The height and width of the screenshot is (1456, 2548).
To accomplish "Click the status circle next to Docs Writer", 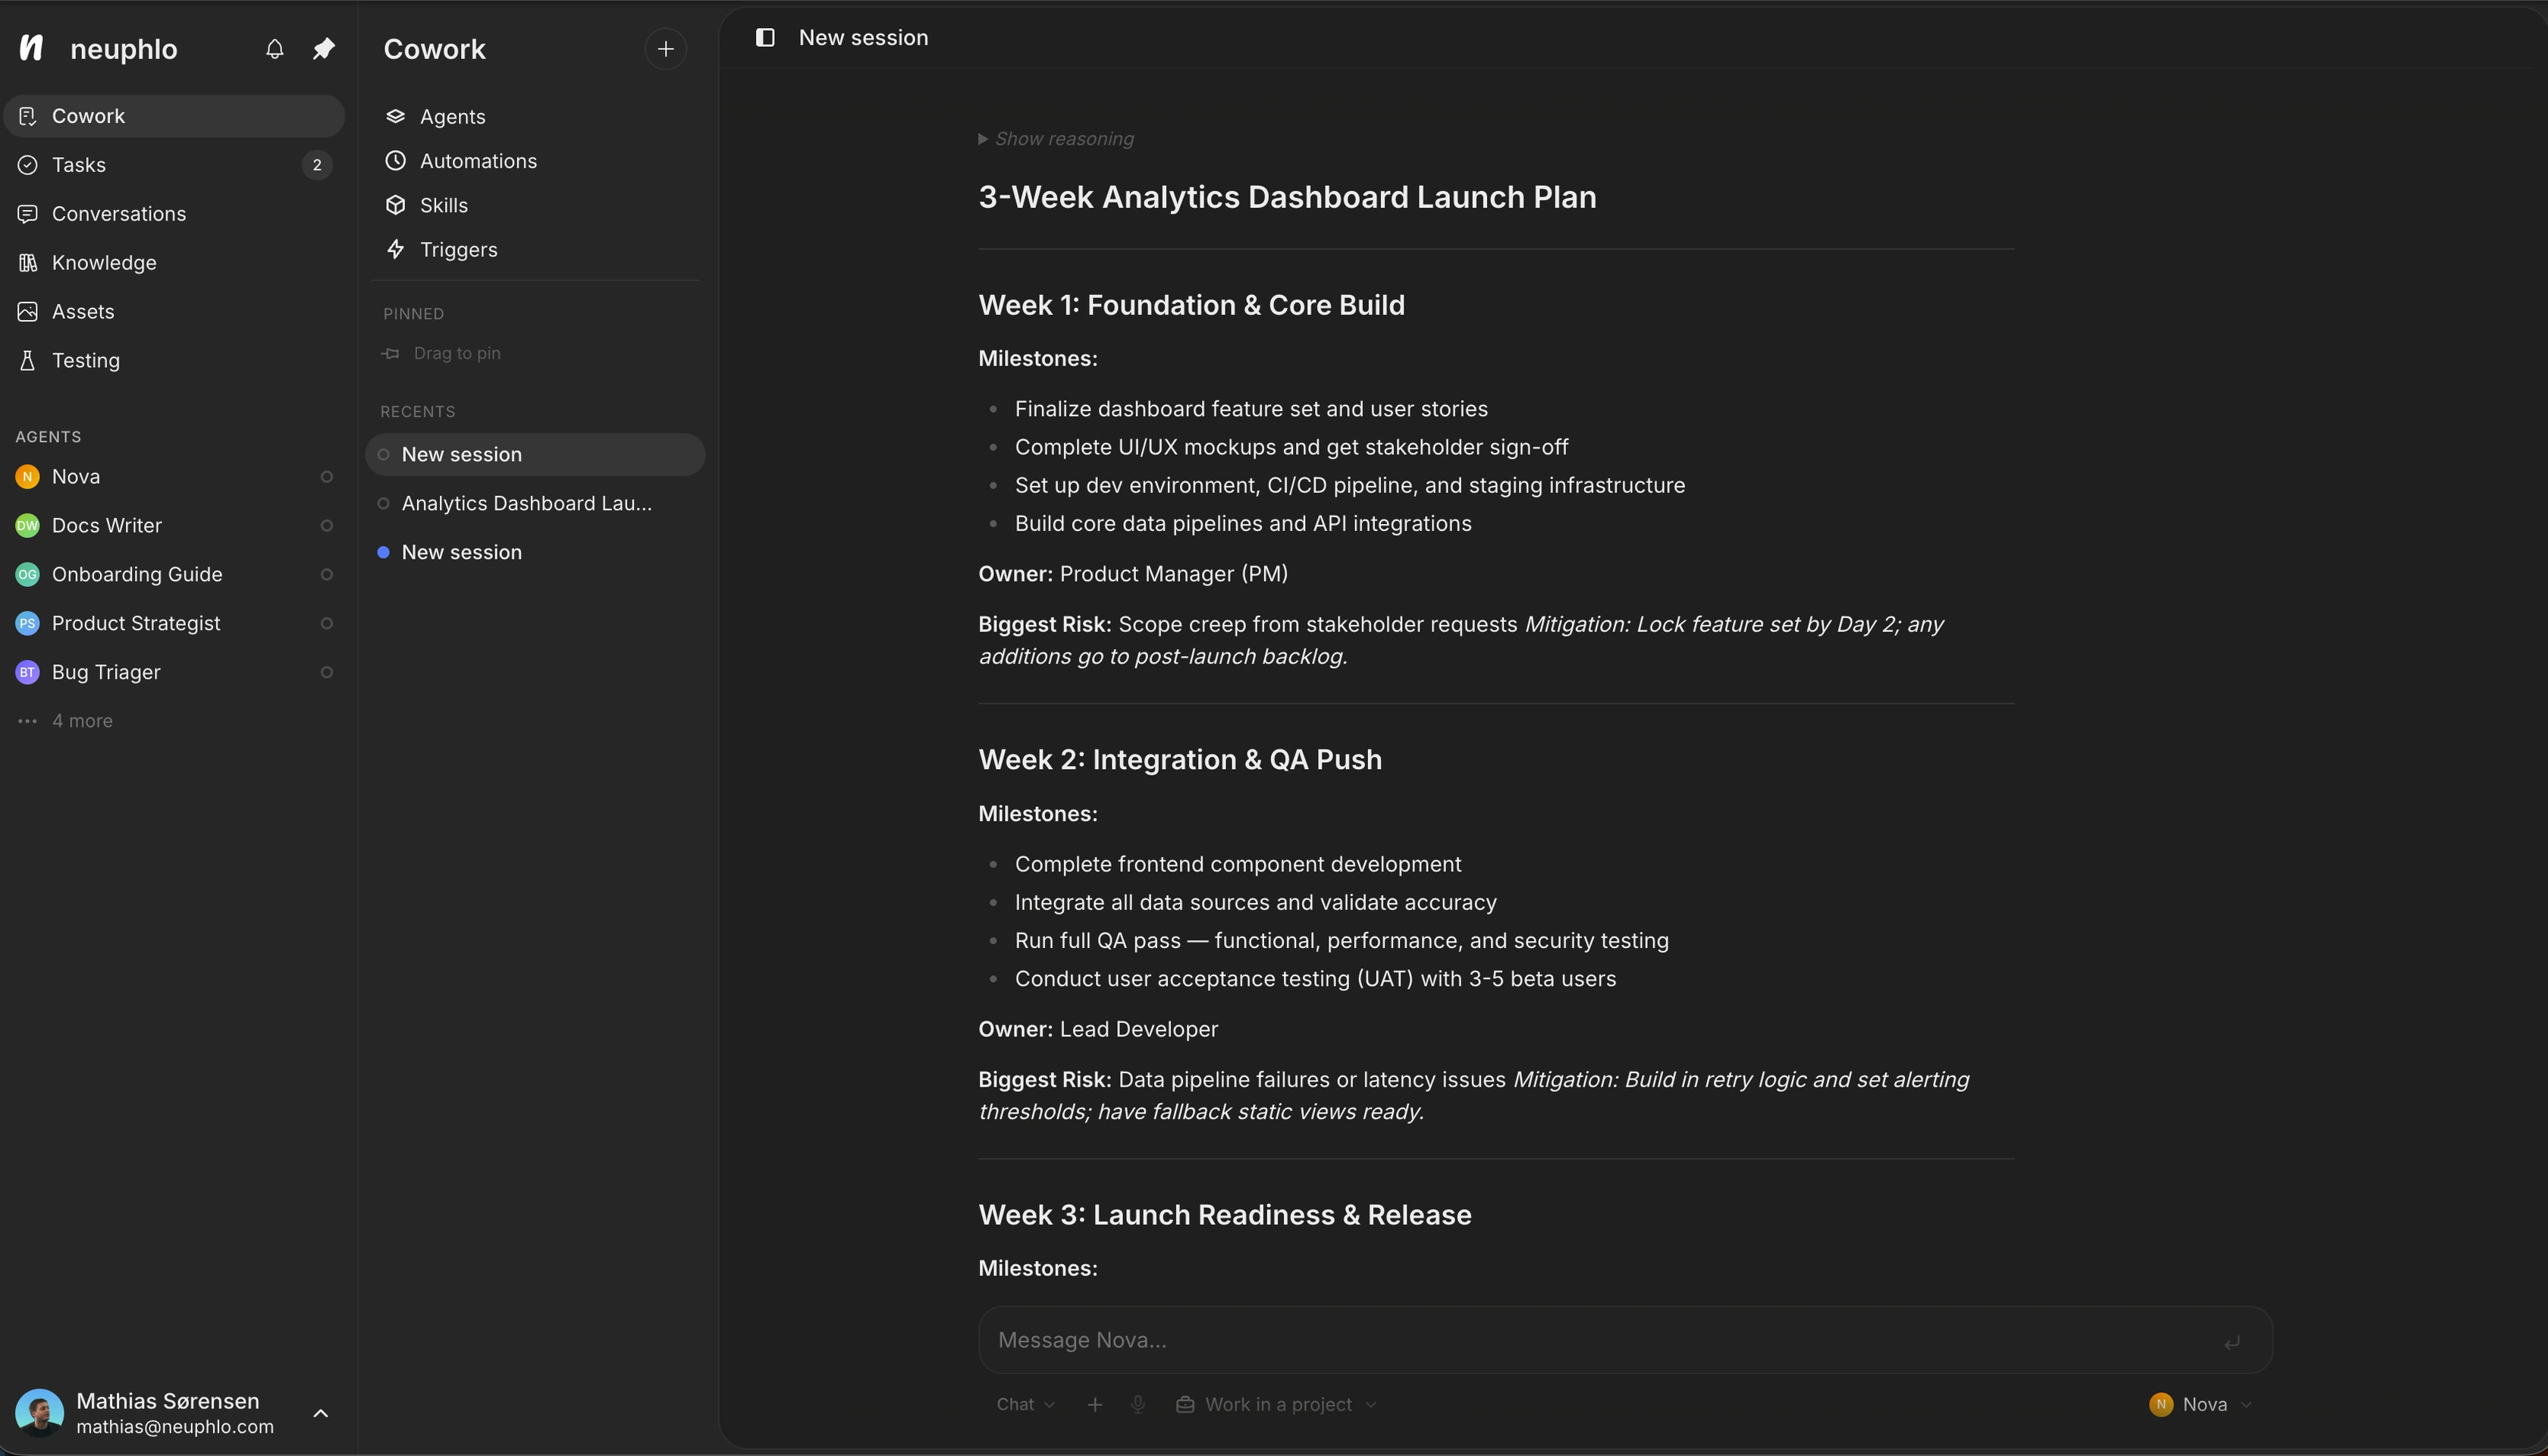I will click(326, 526).
